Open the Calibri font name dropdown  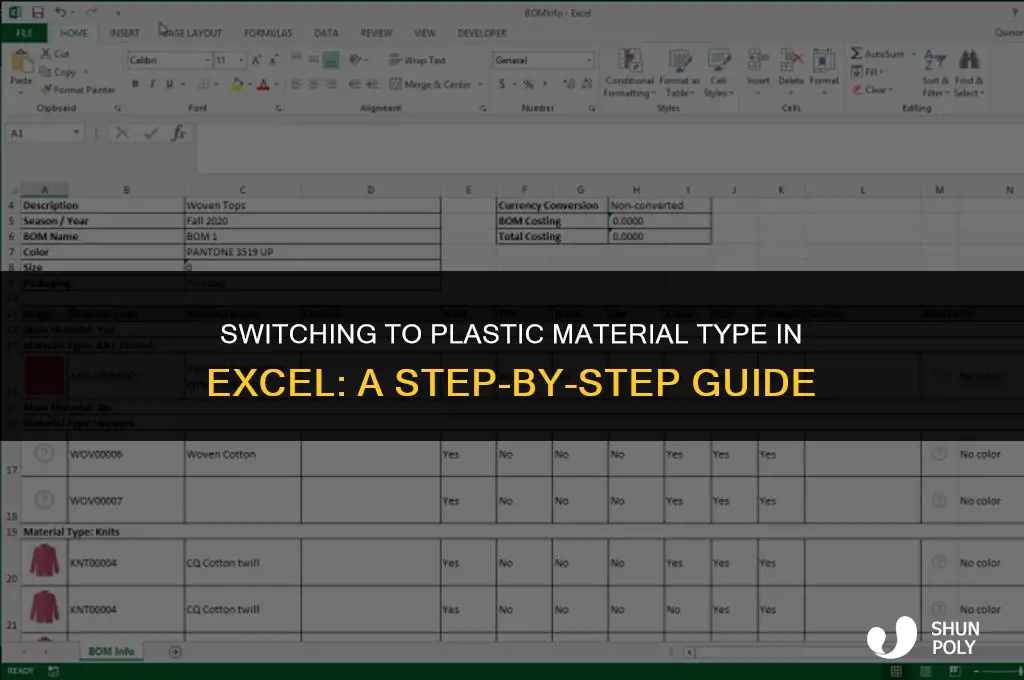(x=208, y=60)
